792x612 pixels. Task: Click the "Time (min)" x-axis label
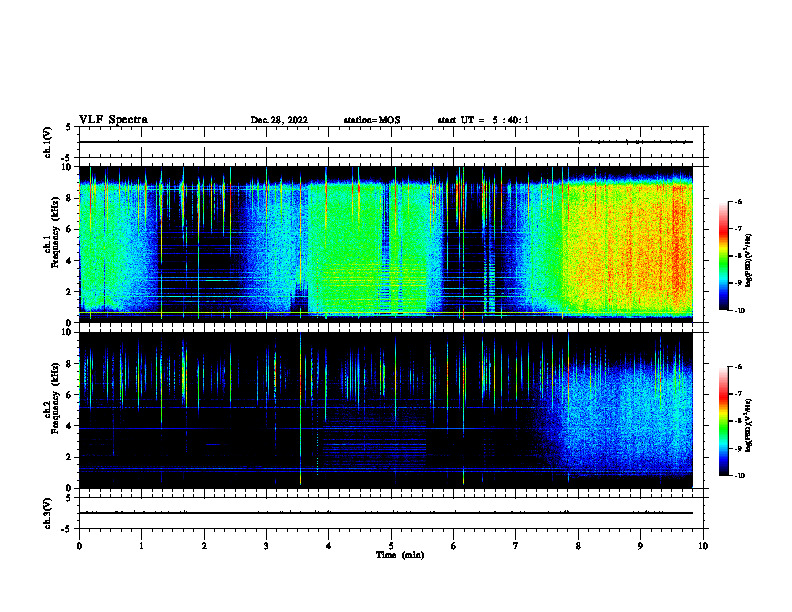[400, 555]
